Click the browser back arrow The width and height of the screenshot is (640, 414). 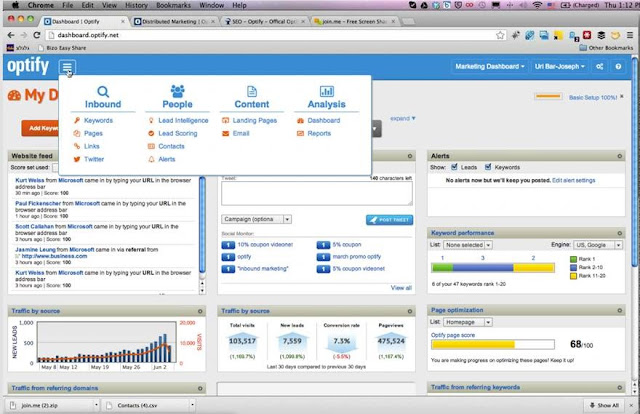coord(11,35)
